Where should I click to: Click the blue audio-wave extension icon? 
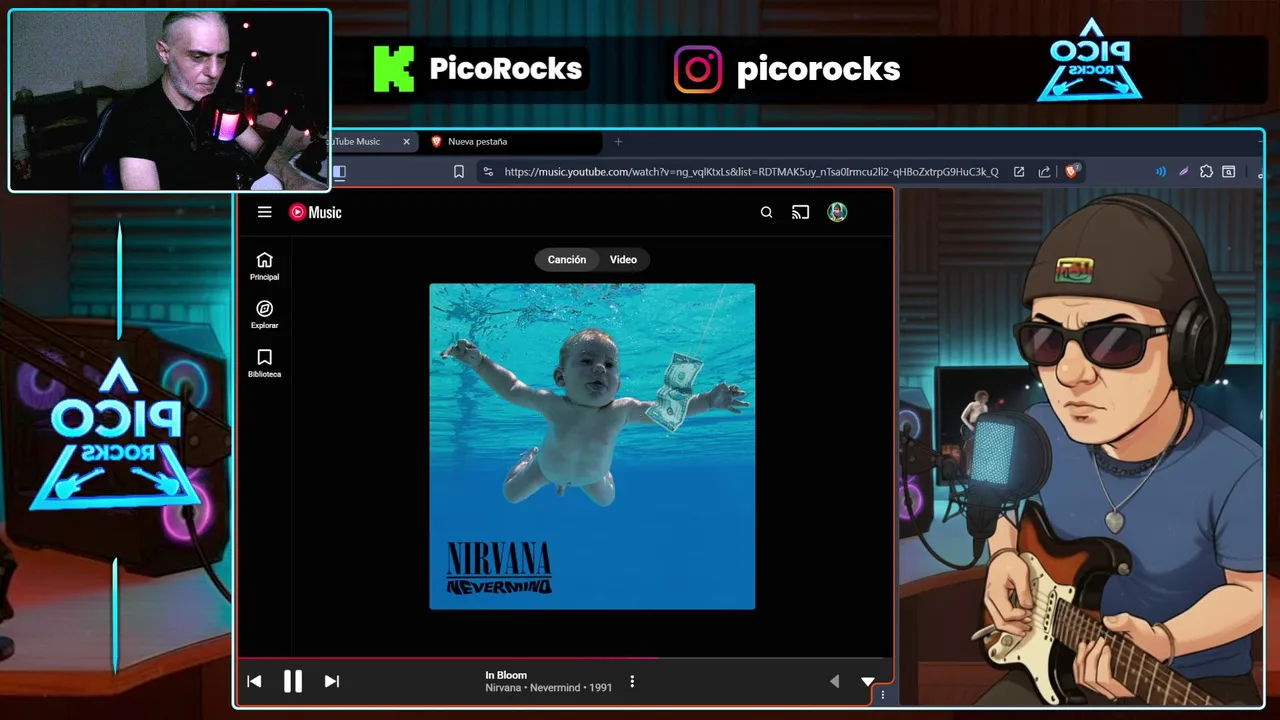click(x=1161, y=172)
